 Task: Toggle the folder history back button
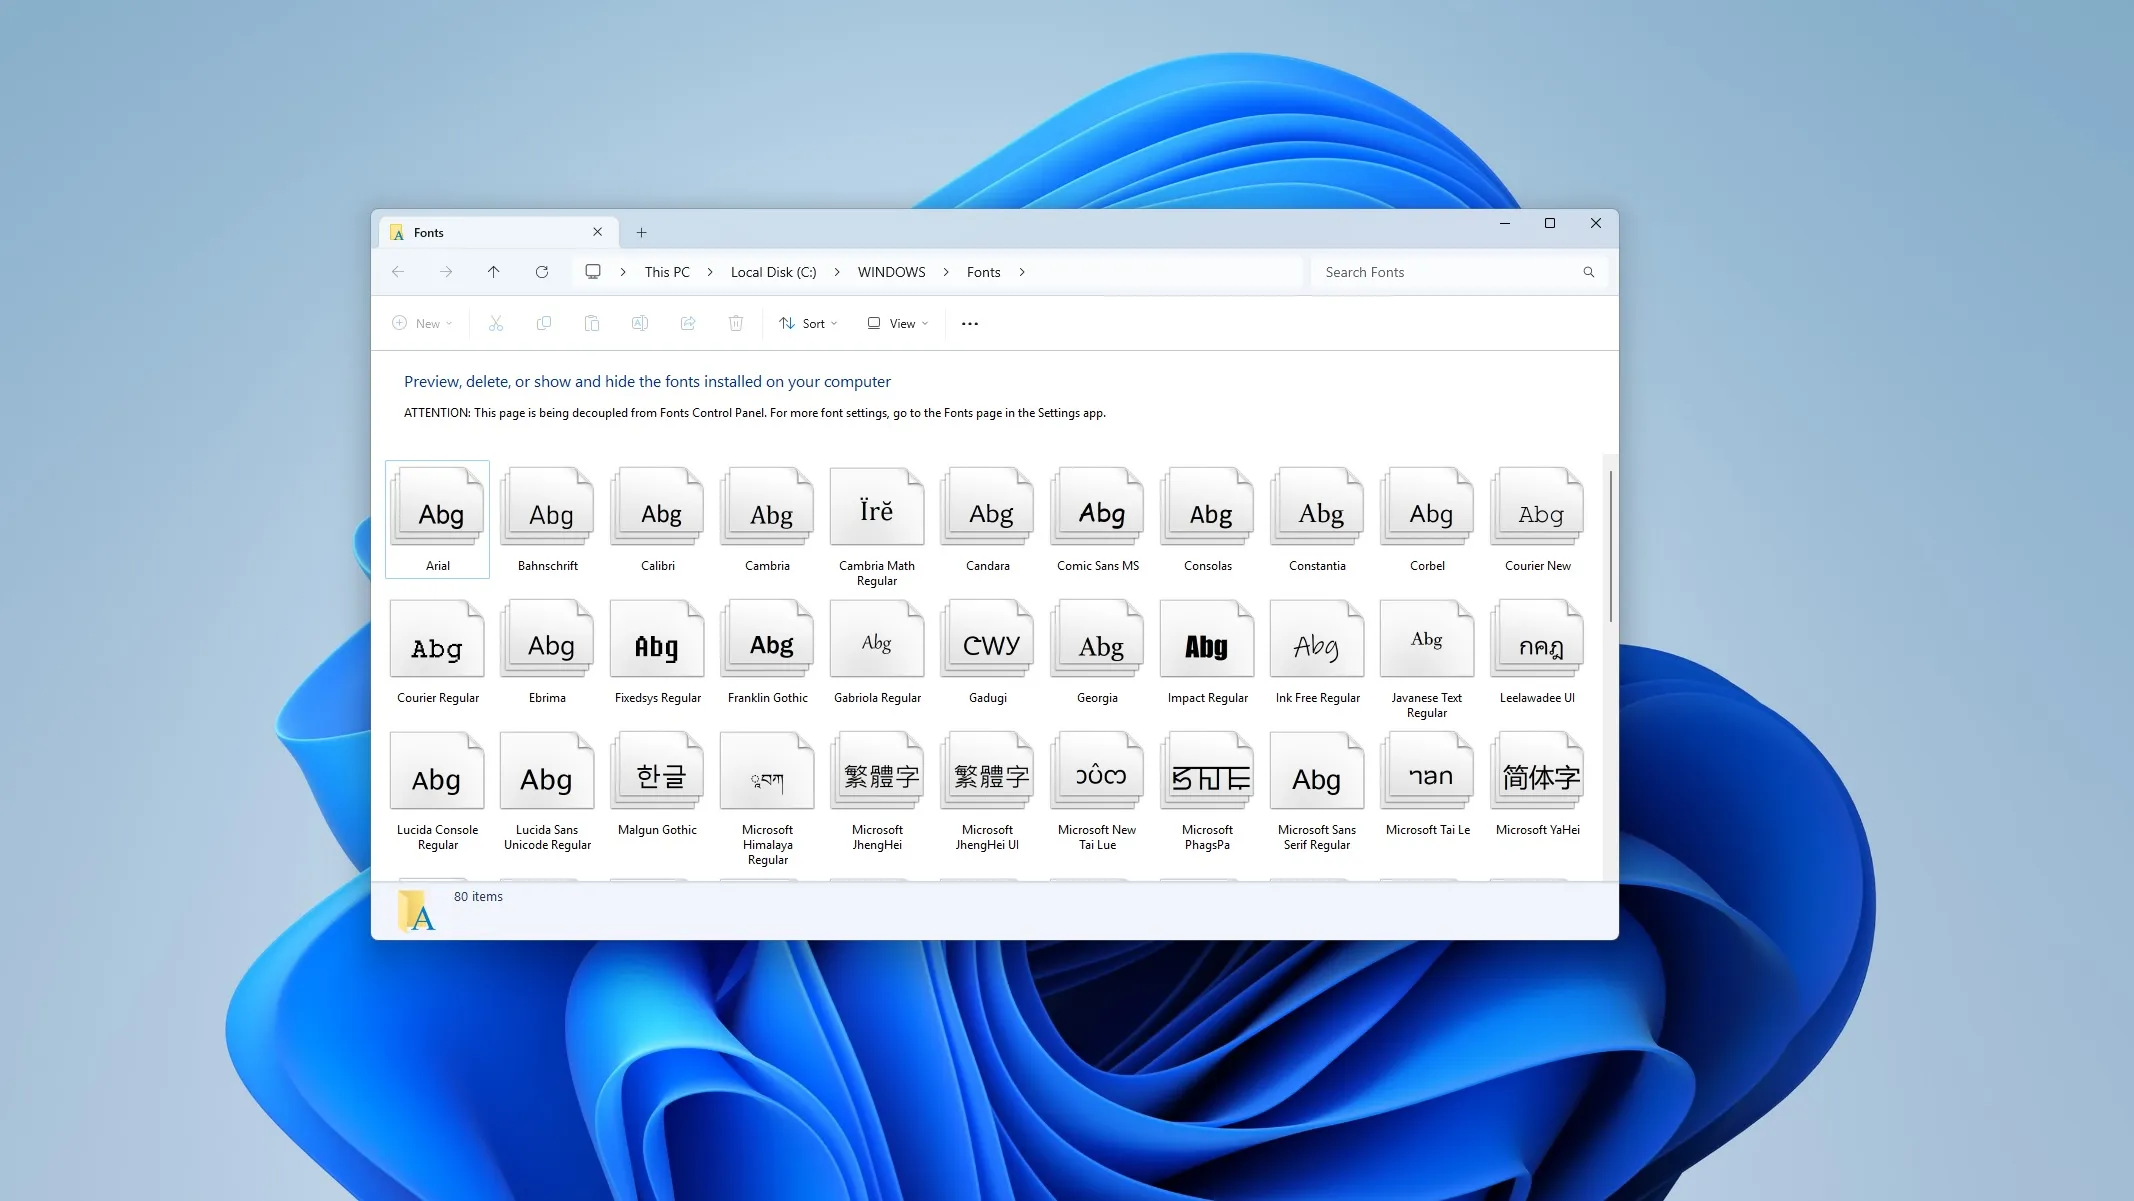[x=397, y=271]
